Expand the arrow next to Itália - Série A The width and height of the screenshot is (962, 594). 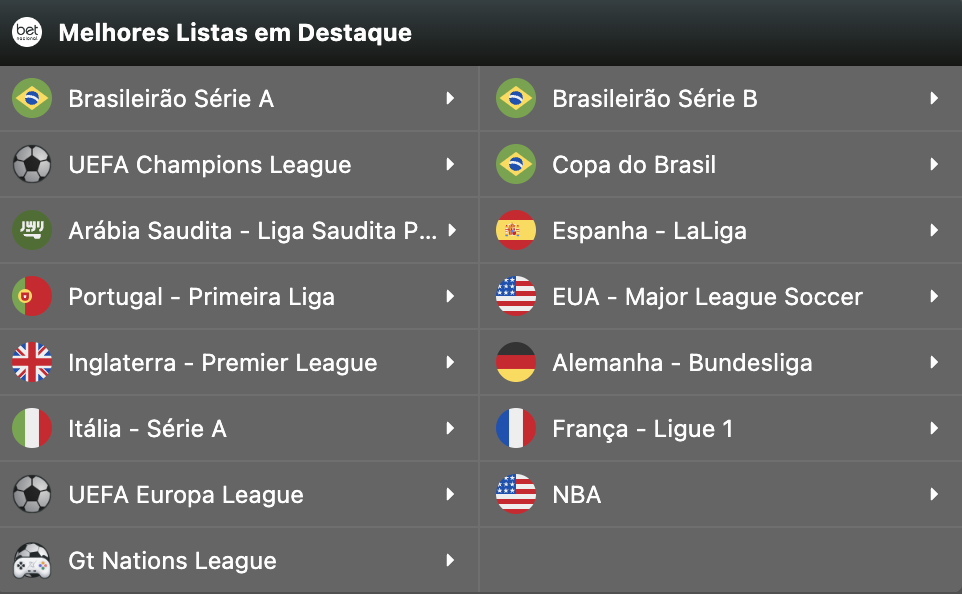click(x=450, y=428)
